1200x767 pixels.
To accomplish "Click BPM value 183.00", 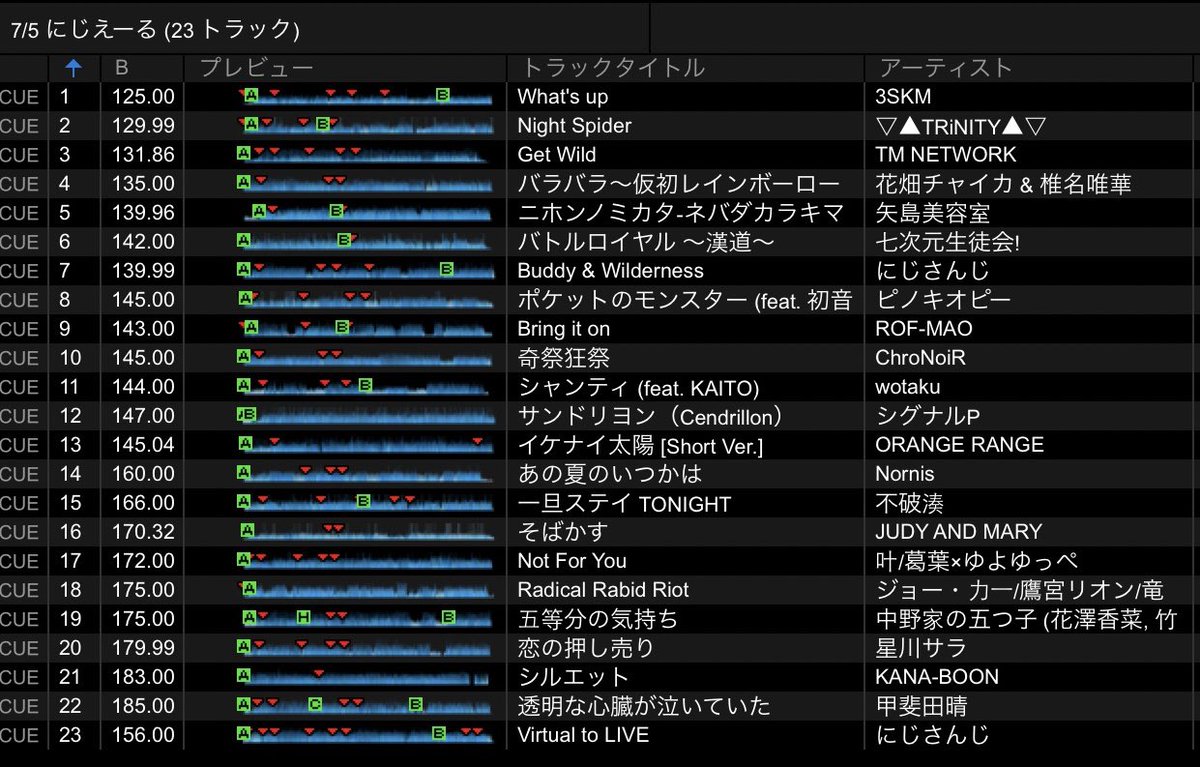I will tap(145, 677).
